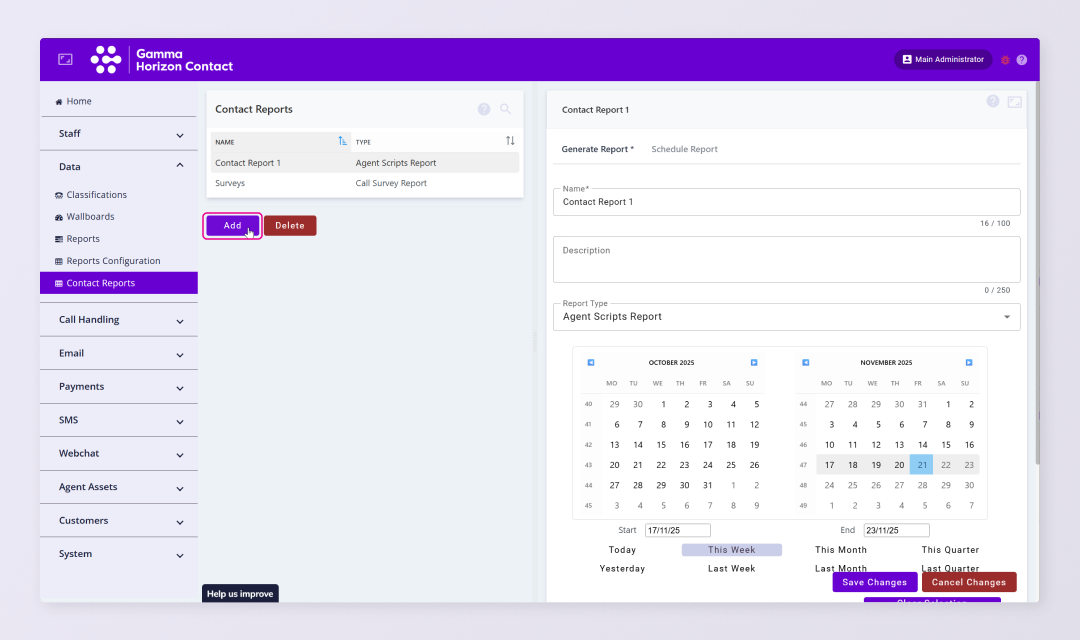Open the Report Type dropdown
The height and width of the screenshot is (640, 1080).
tap(786, 317)
